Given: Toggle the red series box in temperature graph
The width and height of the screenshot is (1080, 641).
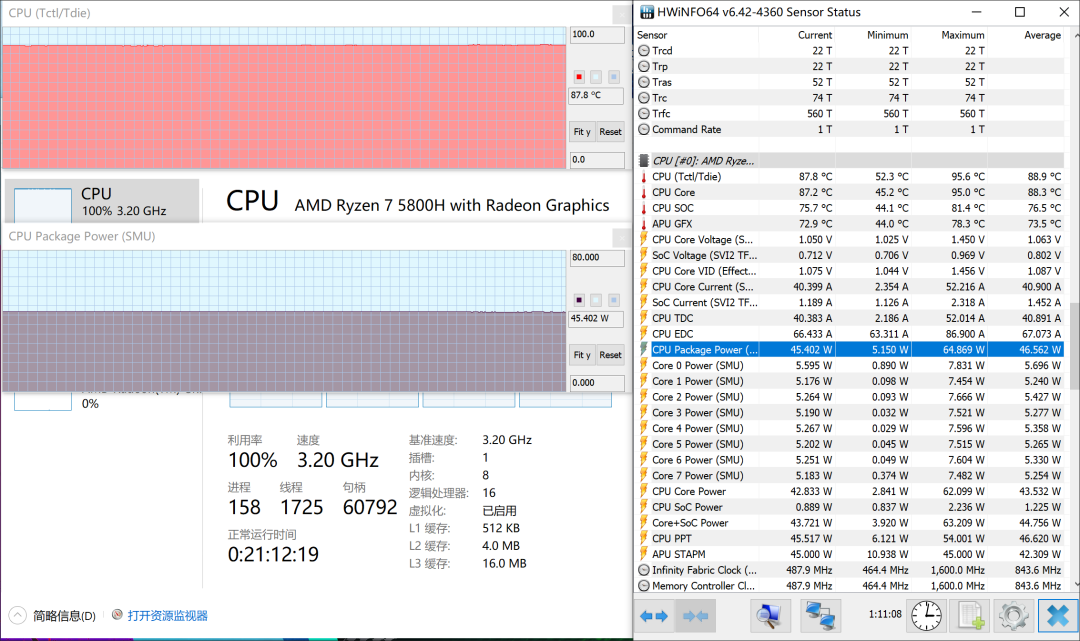Looking at the screenshot, I should pyautogui.click(x=579, y=77).
